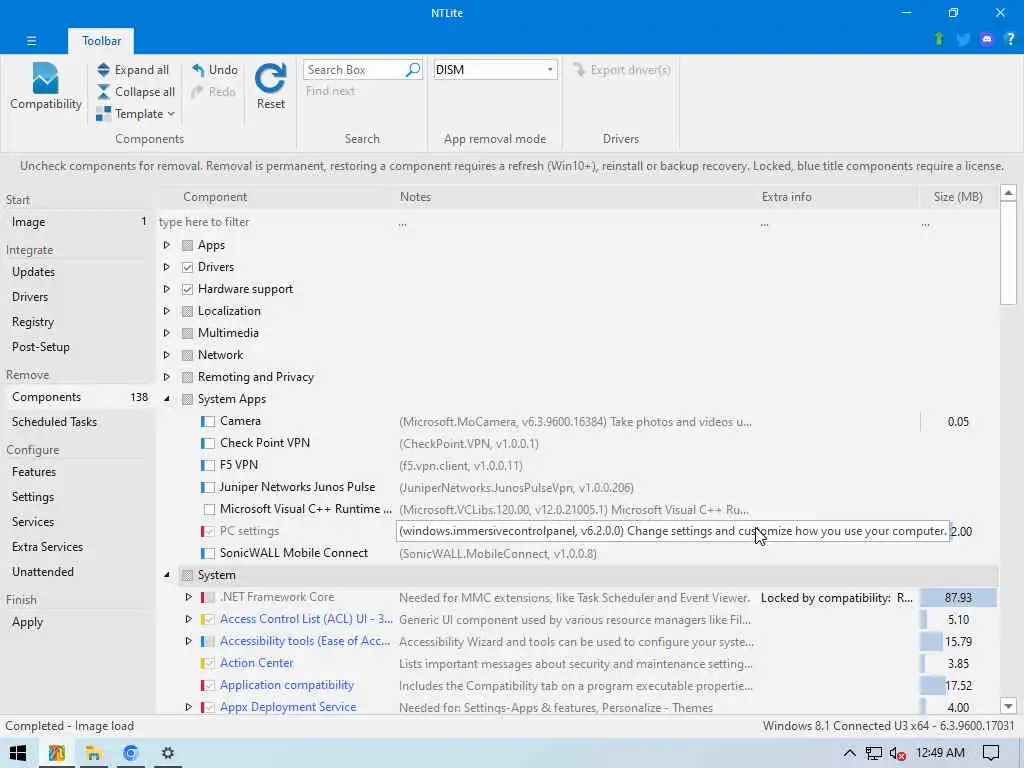Click the magnifier icon in Search Box
The image size is (1024, 768).
point(413,69)
